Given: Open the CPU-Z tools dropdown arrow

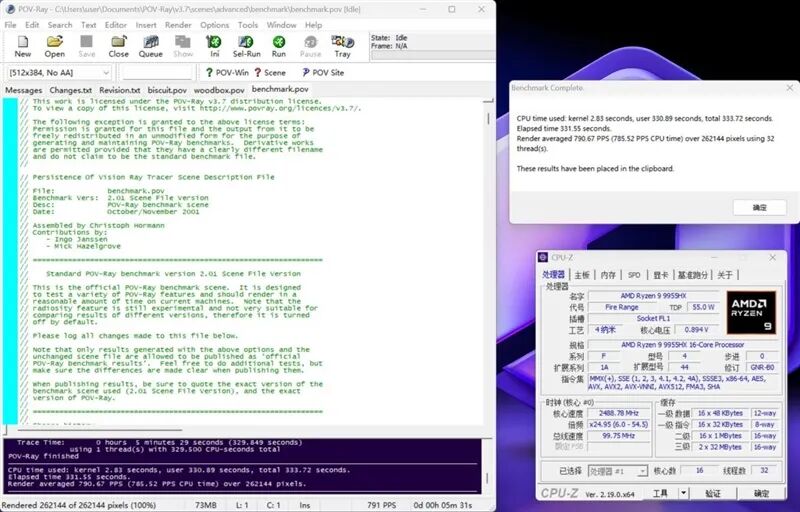Looking at the screenshot, I should point(683,493).
